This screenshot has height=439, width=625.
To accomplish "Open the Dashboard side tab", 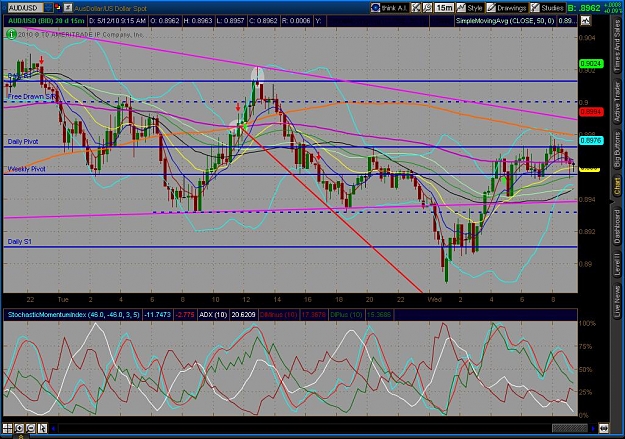I will coord(617,226).
